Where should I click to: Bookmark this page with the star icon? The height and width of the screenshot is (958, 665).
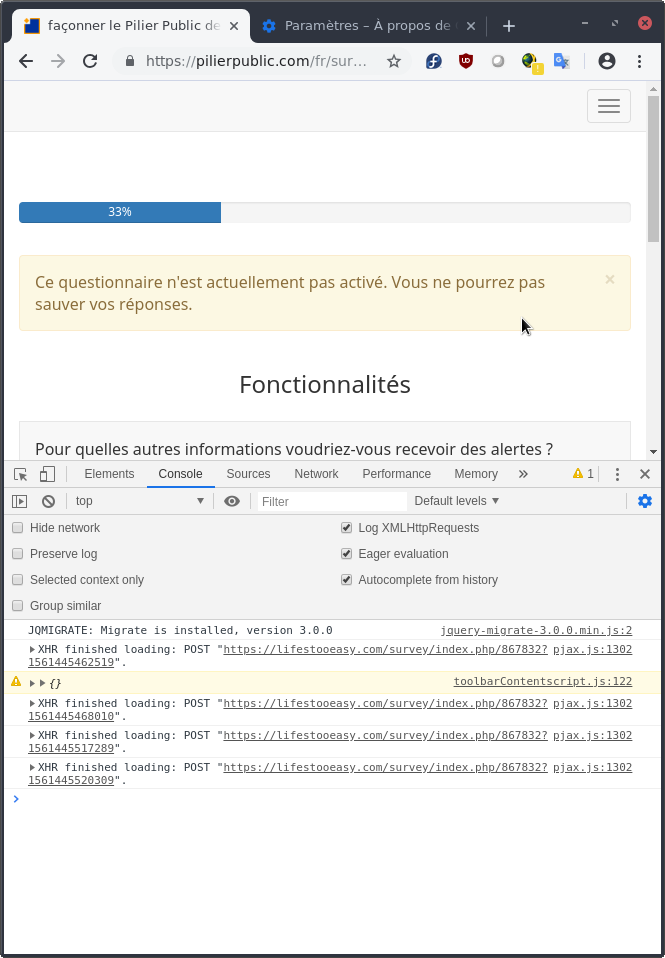pyautogui.click(x=394, y=61)
